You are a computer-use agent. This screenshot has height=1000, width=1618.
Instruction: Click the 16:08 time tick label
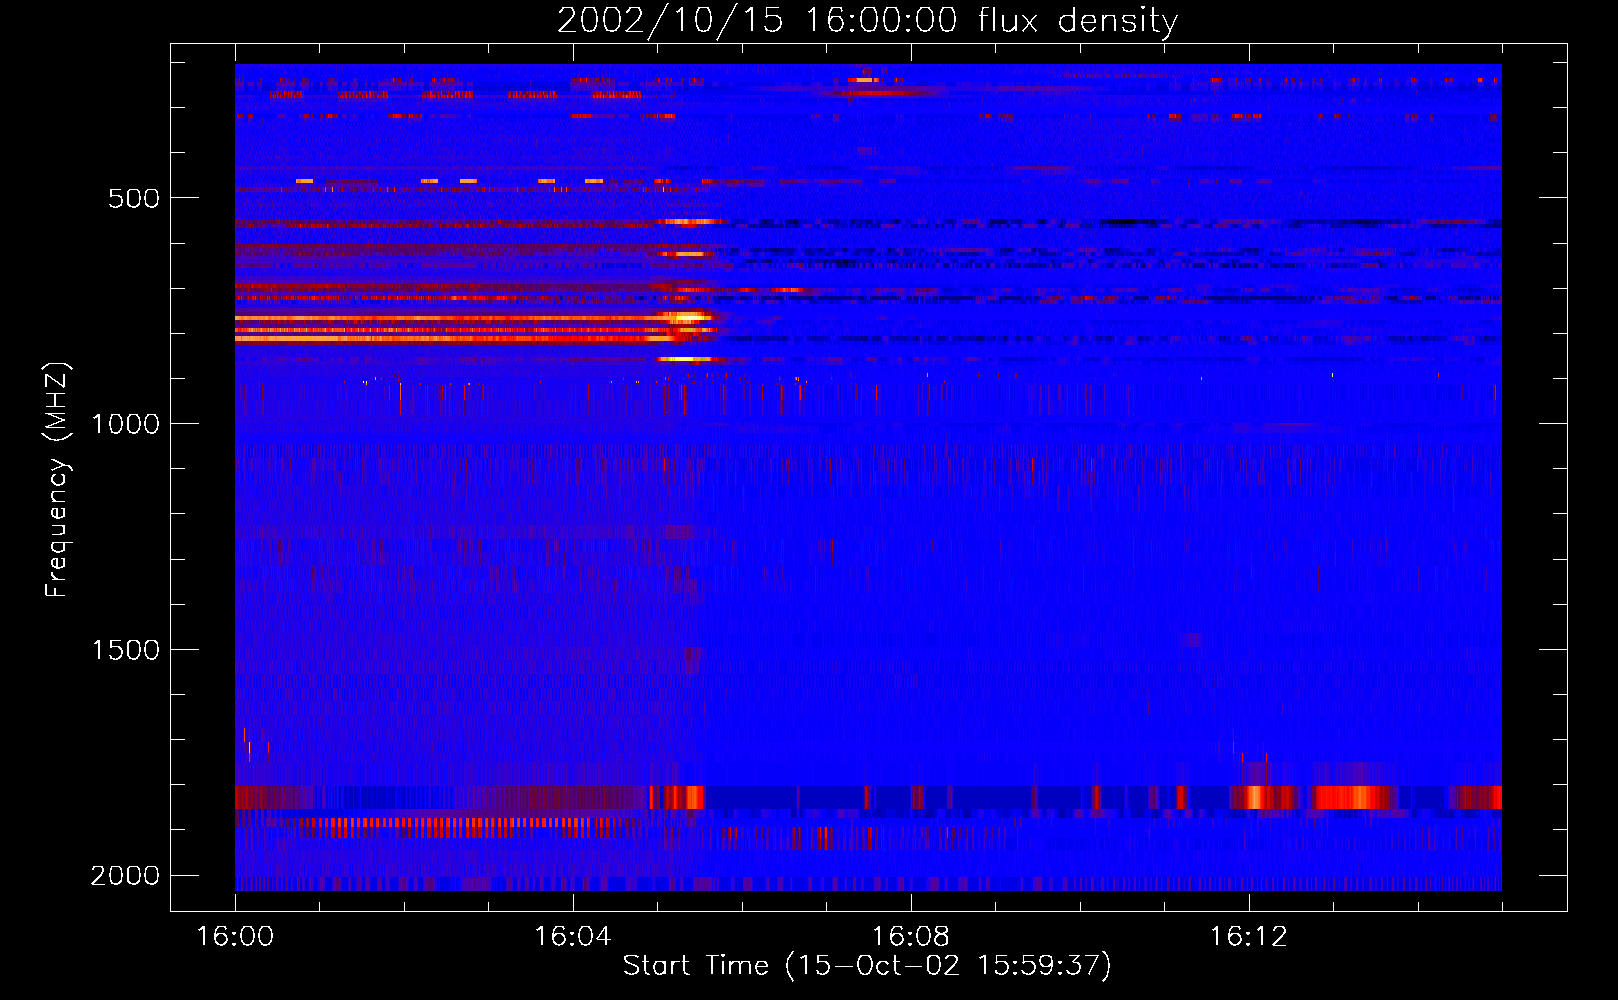point(911,936)
